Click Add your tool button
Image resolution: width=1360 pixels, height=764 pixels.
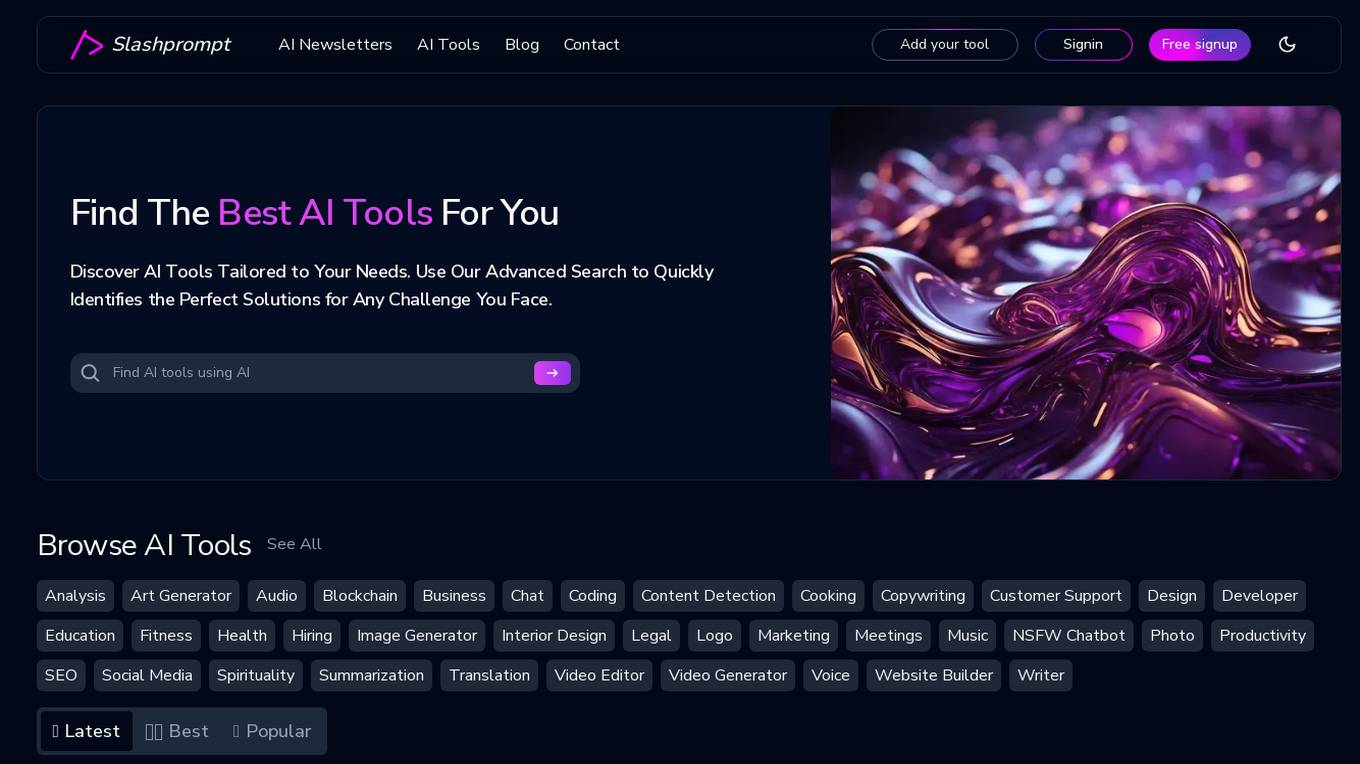945,45
